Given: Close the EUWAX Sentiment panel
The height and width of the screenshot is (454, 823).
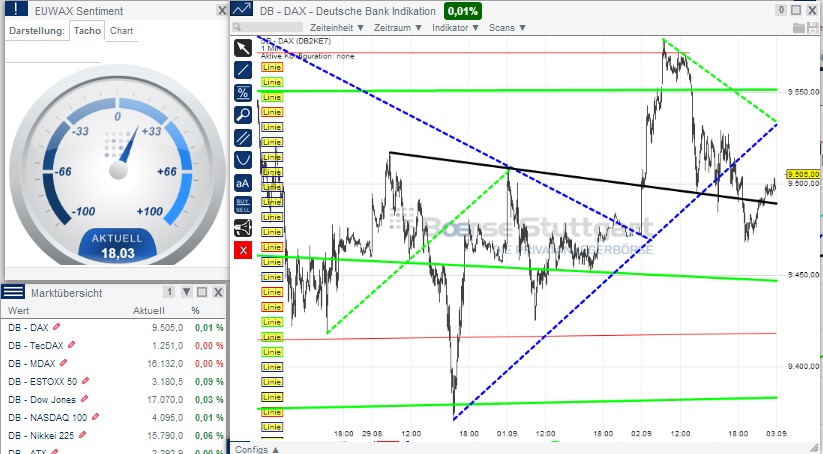Looking at the screenshot, I should [x=222, y=10].
